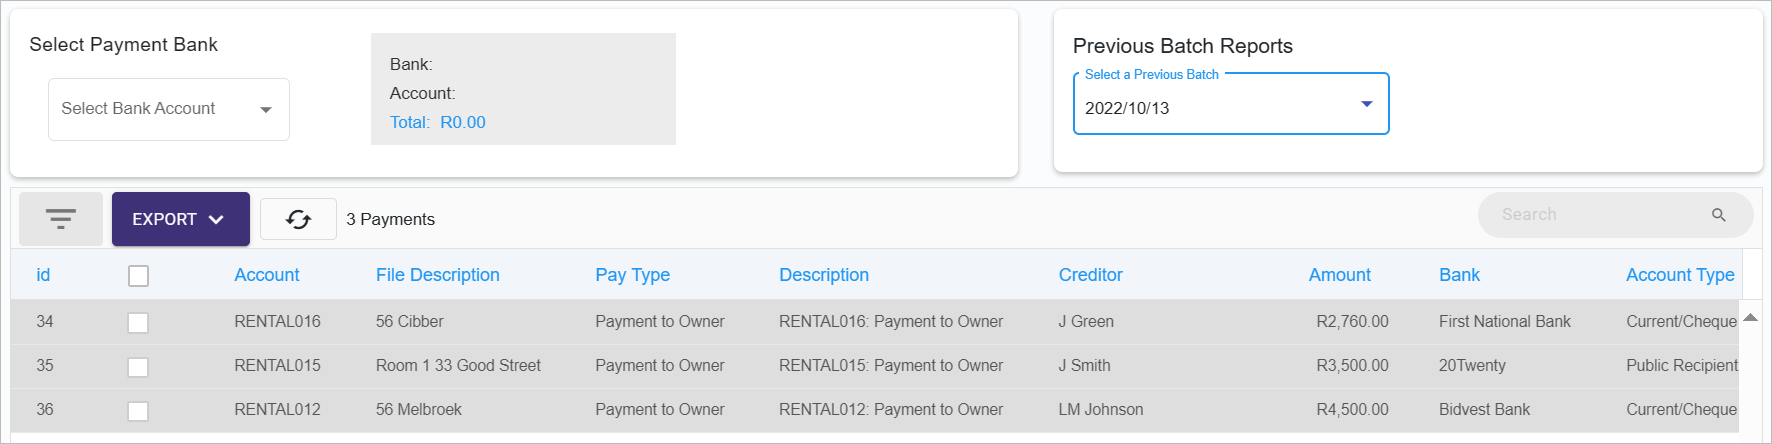Image resolution: width=1772 pixels, height=444 pixels.
Task: Open the Select Bank Account dropdown
Action: click(169, 109)
